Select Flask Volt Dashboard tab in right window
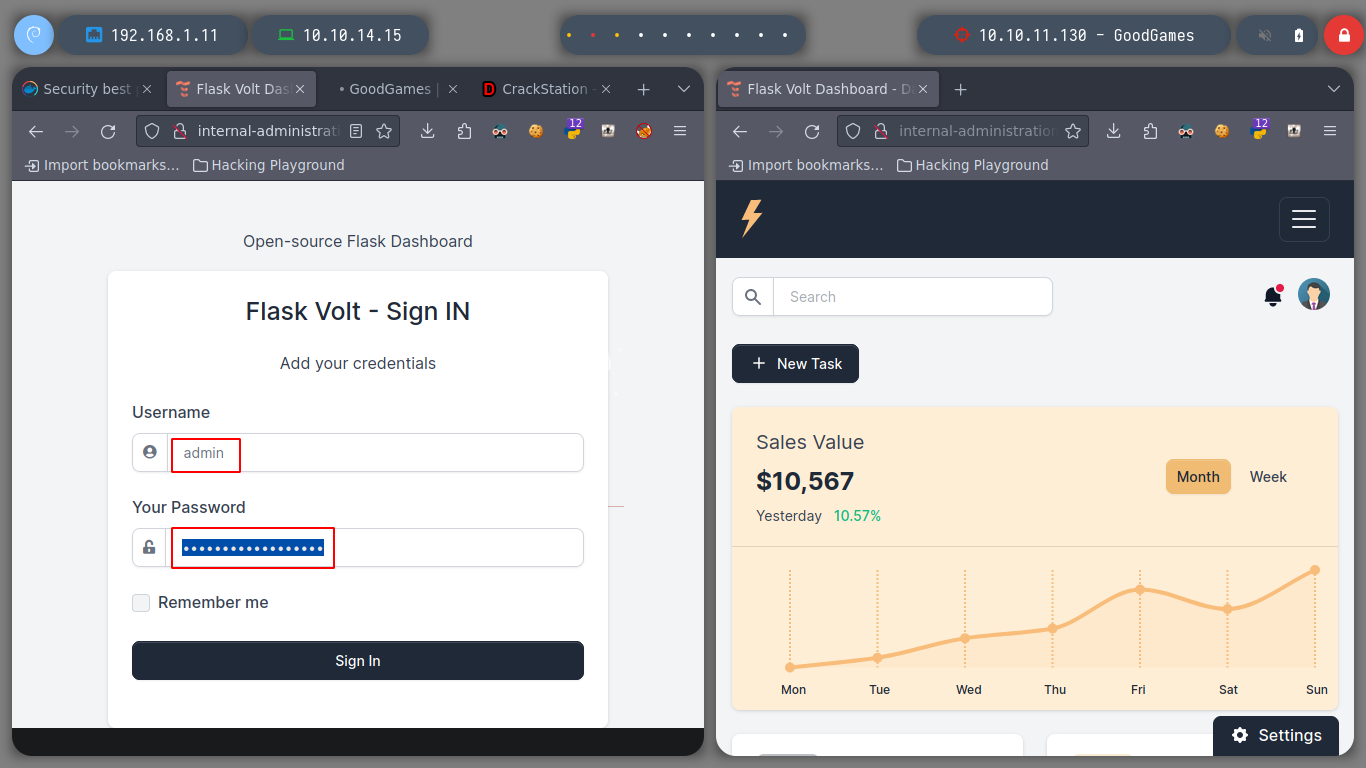Viewport: 1366px width, 768px height. click(x=829, y=89)
